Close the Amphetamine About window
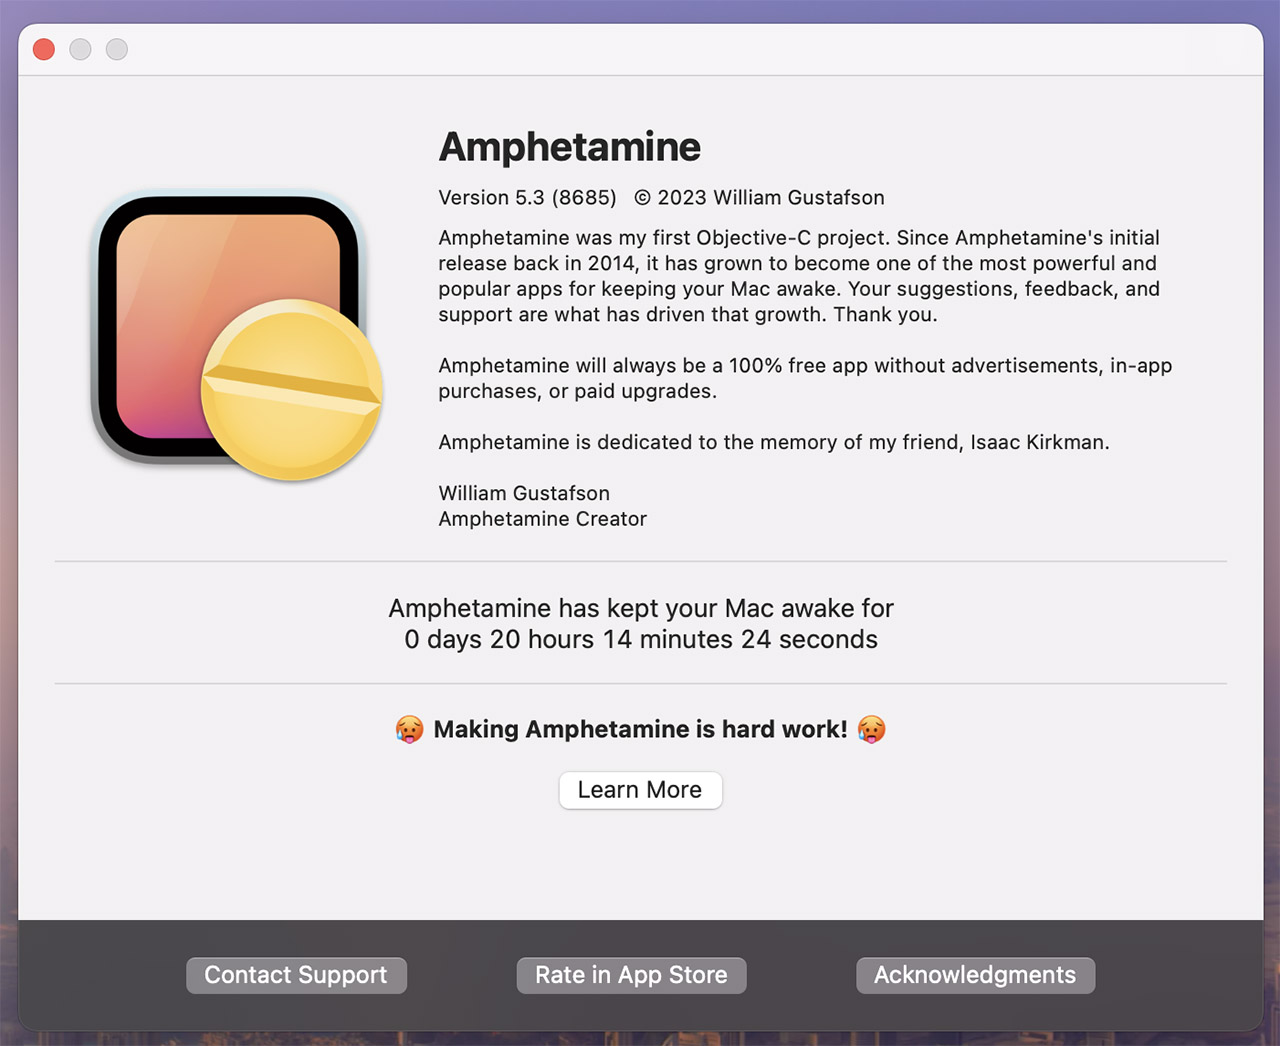The image size is (1280, 1046). (44, 49)
